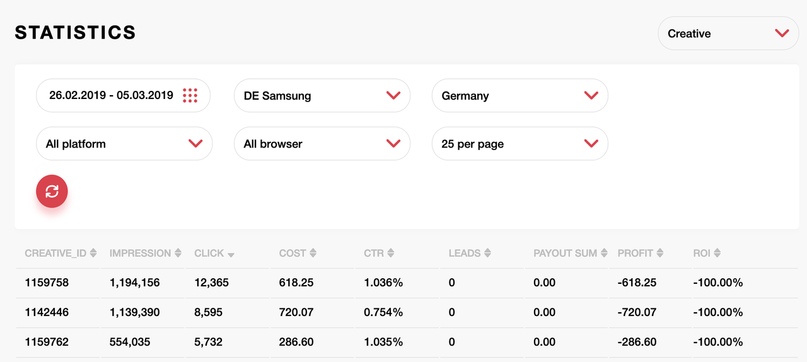Sort by ROI column arrows
The width and height of the screenshot is (807, 362).
tap(717, 253)
